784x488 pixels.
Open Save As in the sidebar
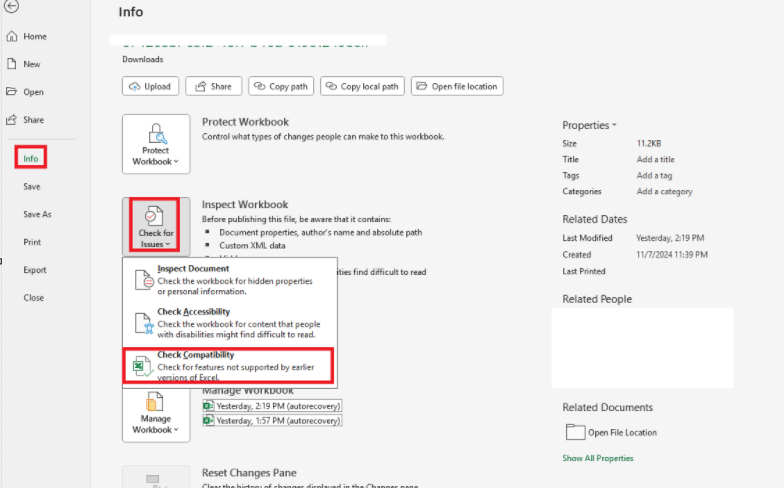click(37, 214)
